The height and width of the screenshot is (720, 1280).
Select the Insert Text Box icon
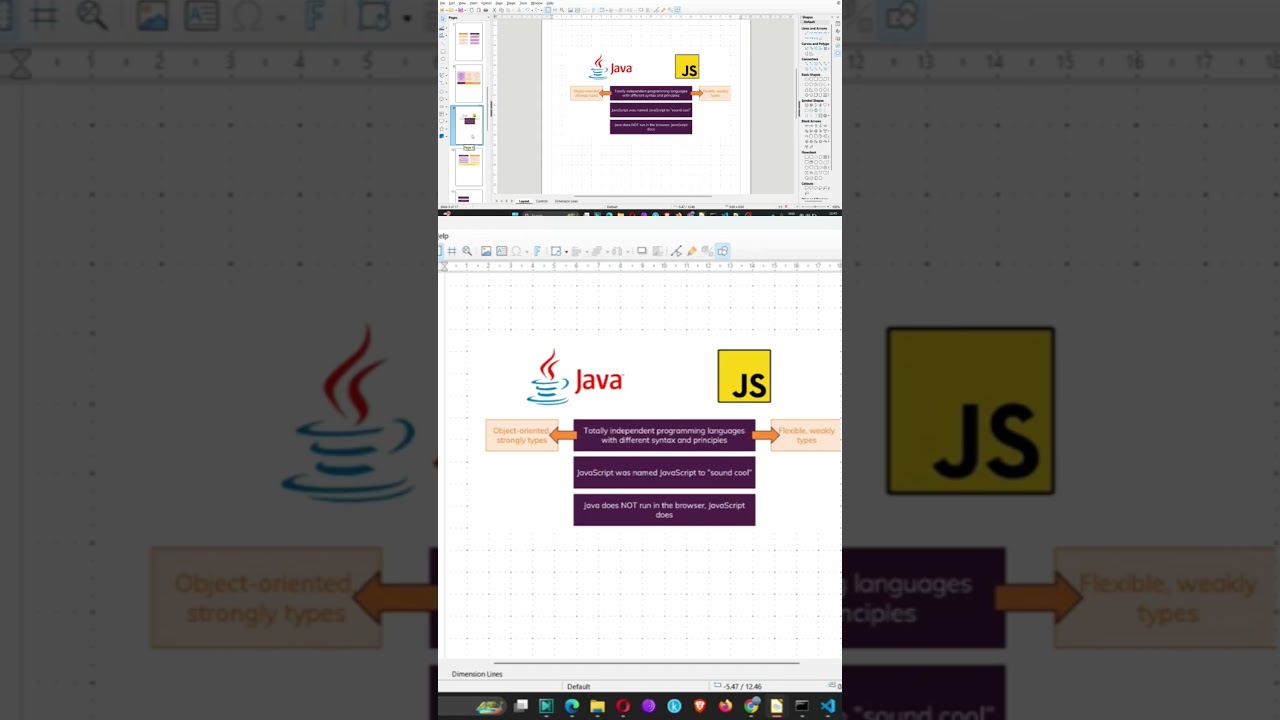click(x=502, y=251)
